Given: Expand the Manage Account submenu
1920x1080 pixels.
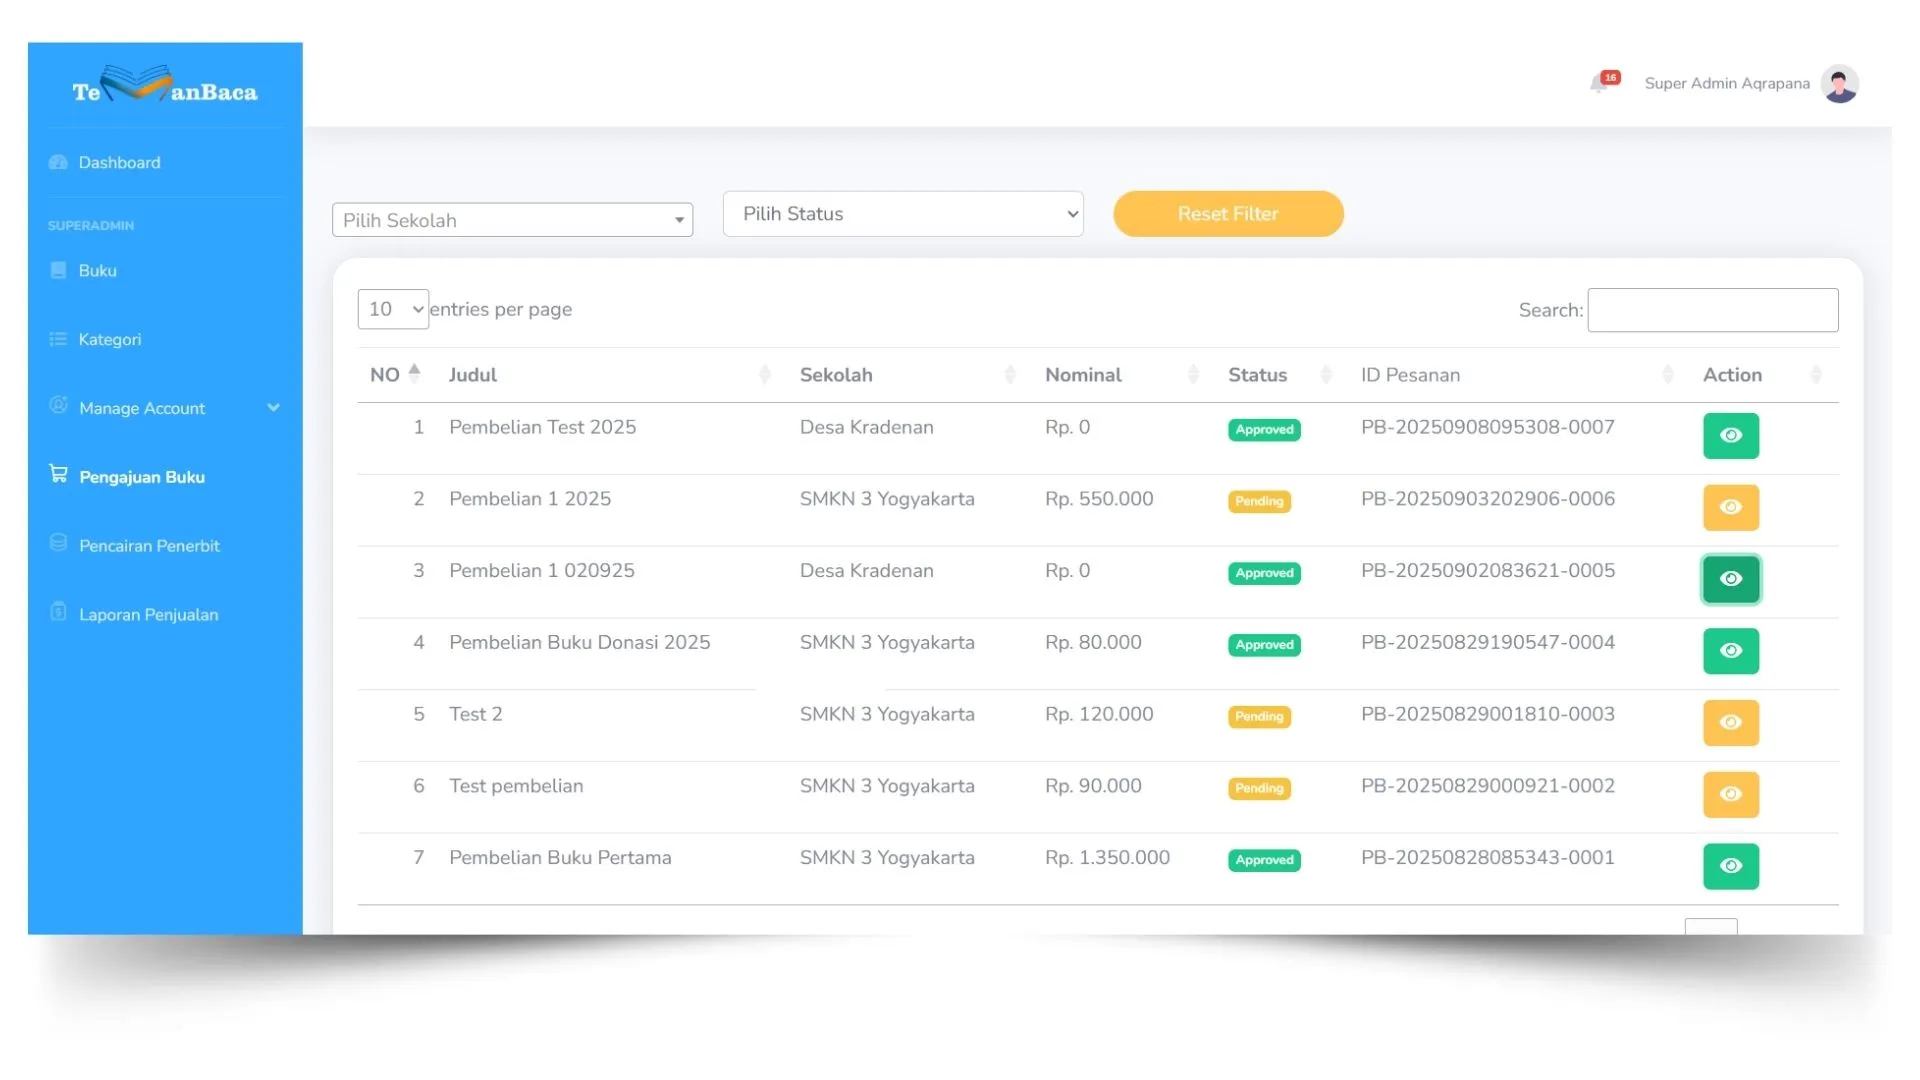Looking at the screenshot, I should [165, 408].
